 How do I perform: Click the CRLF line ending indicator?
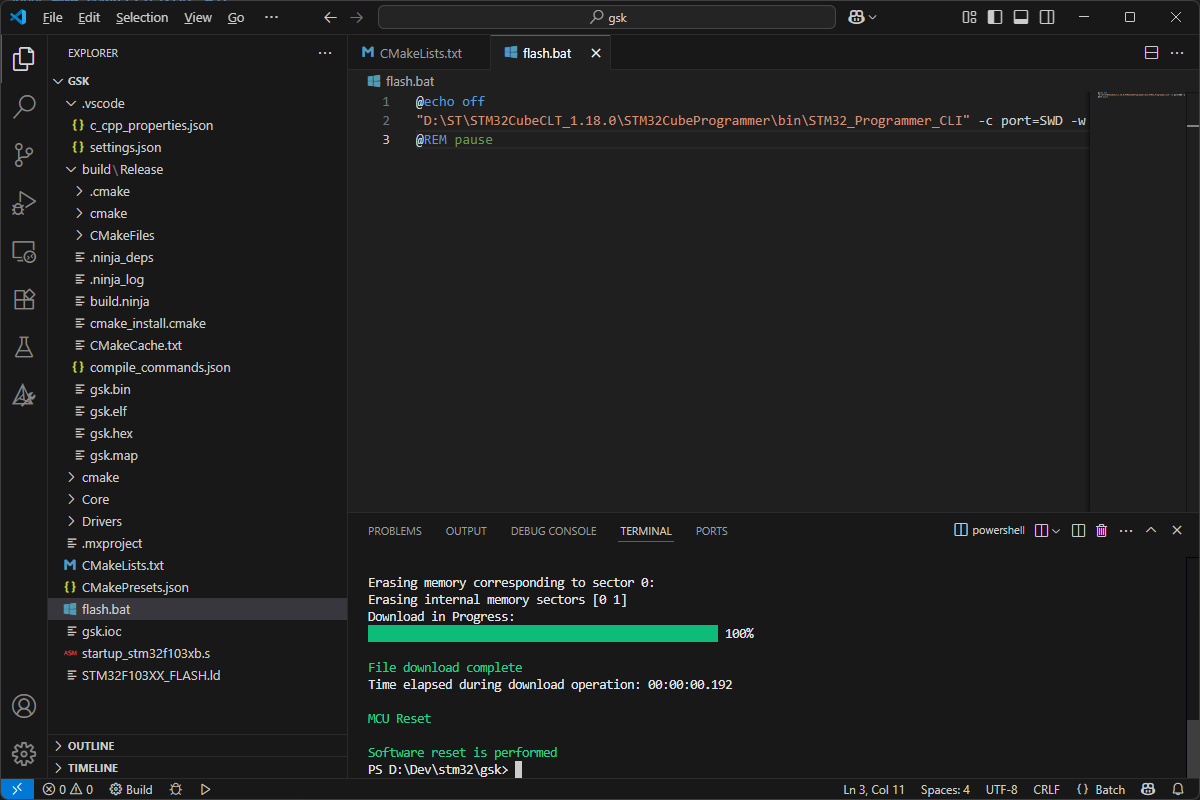1047,789
